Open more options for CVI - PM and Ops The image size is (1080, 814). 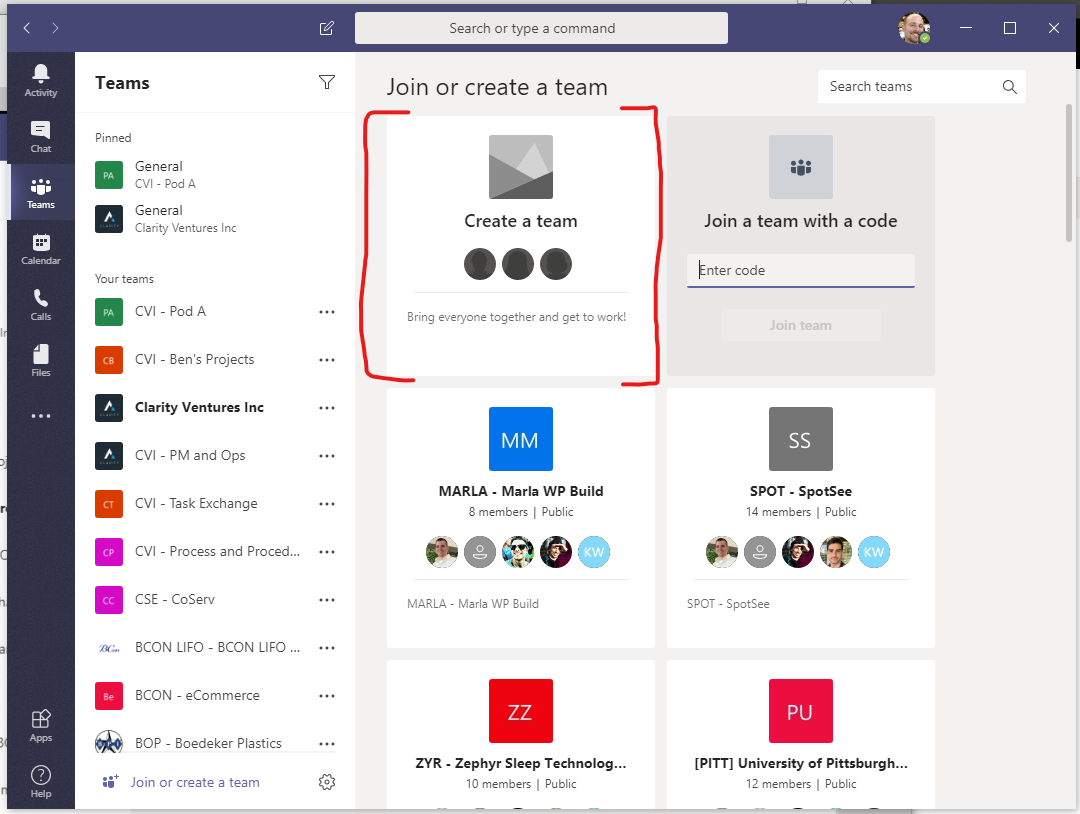tap(327, 456)
